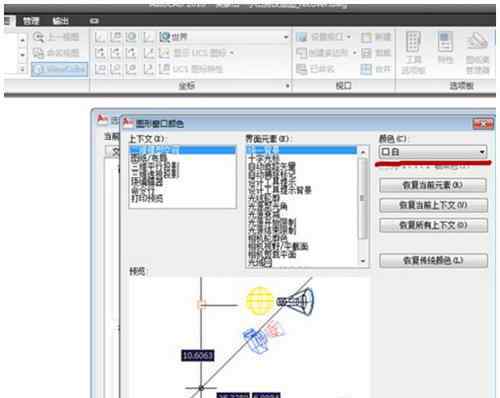Click the white color swatch in 颜色 box

pyautogui.click(x=385, y=152)
